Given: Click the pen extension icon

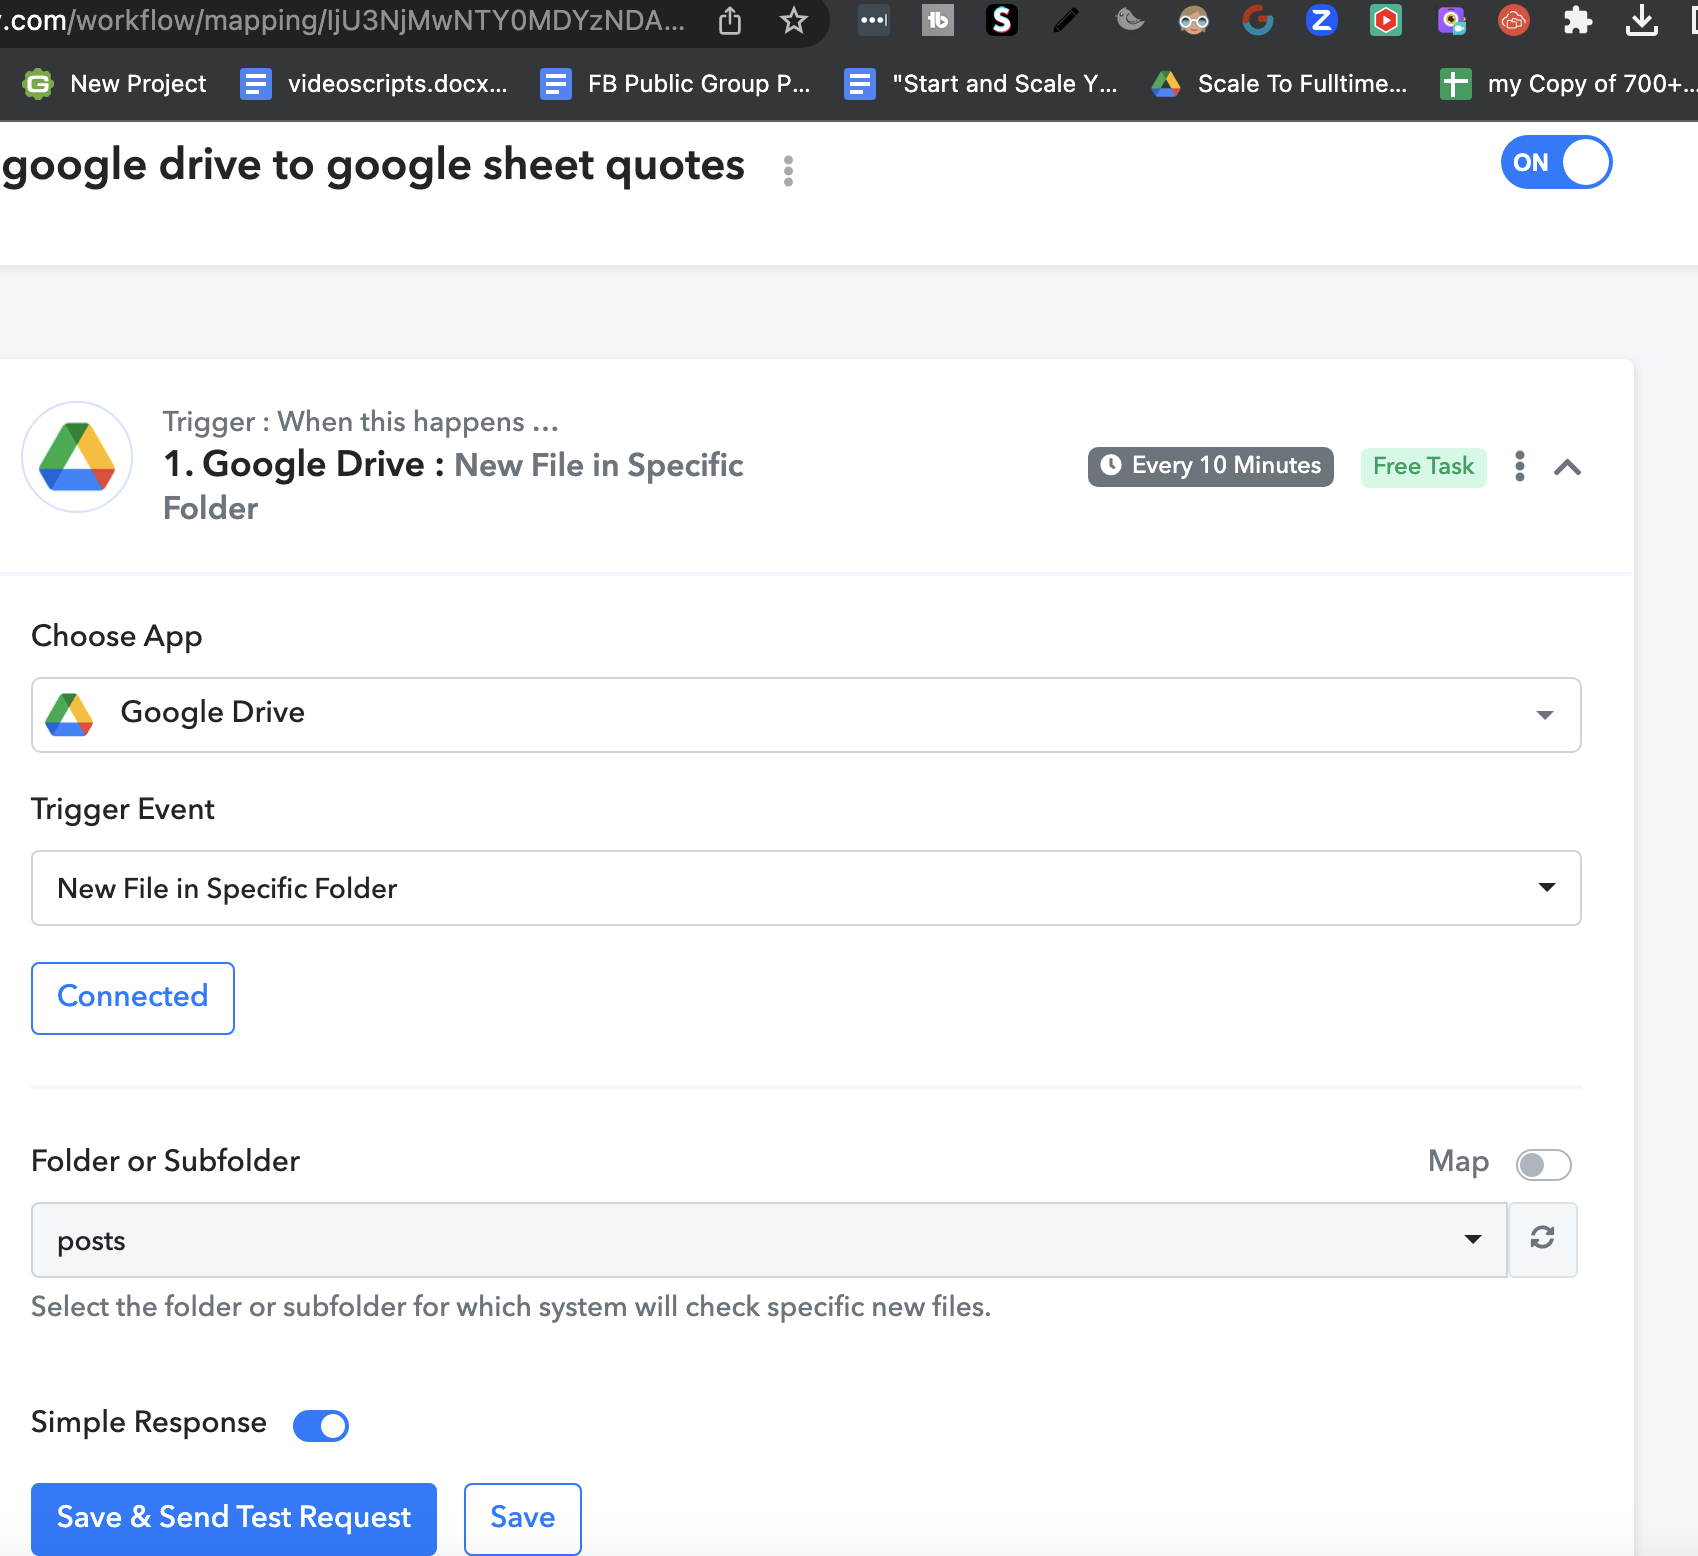Looking at the screenshot, I should (x=1066, y=20).
